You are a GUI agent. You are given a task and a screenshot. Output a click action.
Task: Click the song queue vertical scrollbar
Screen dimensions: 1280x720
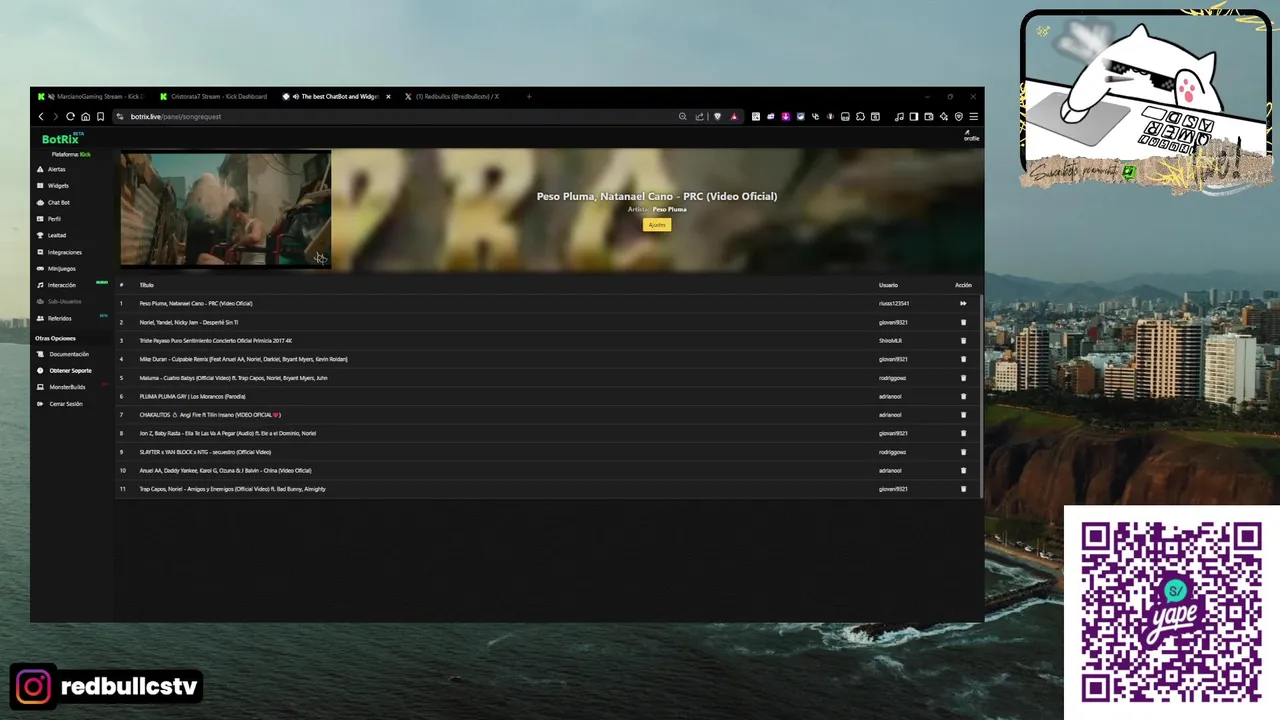tap(980, 395)
